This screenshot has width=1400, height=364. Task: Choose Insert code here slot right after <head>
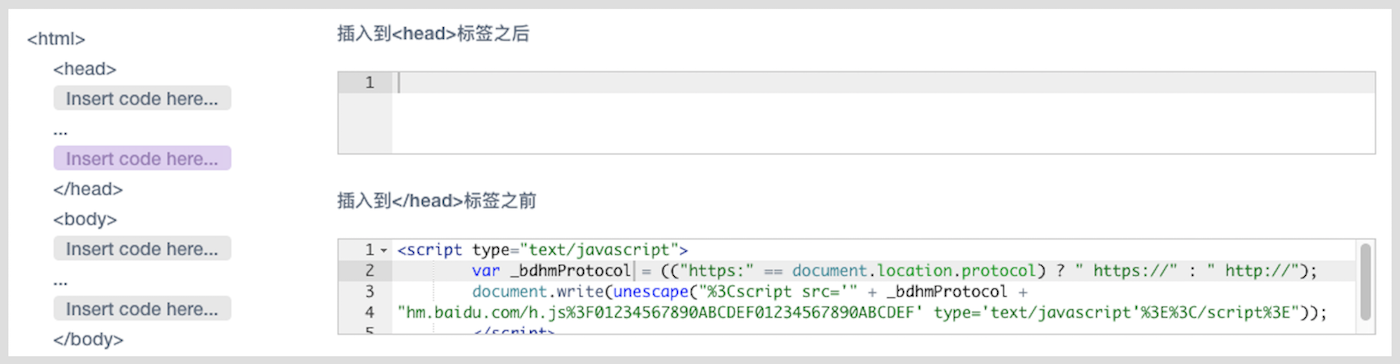pyautogui.click(x=142, y=98)
